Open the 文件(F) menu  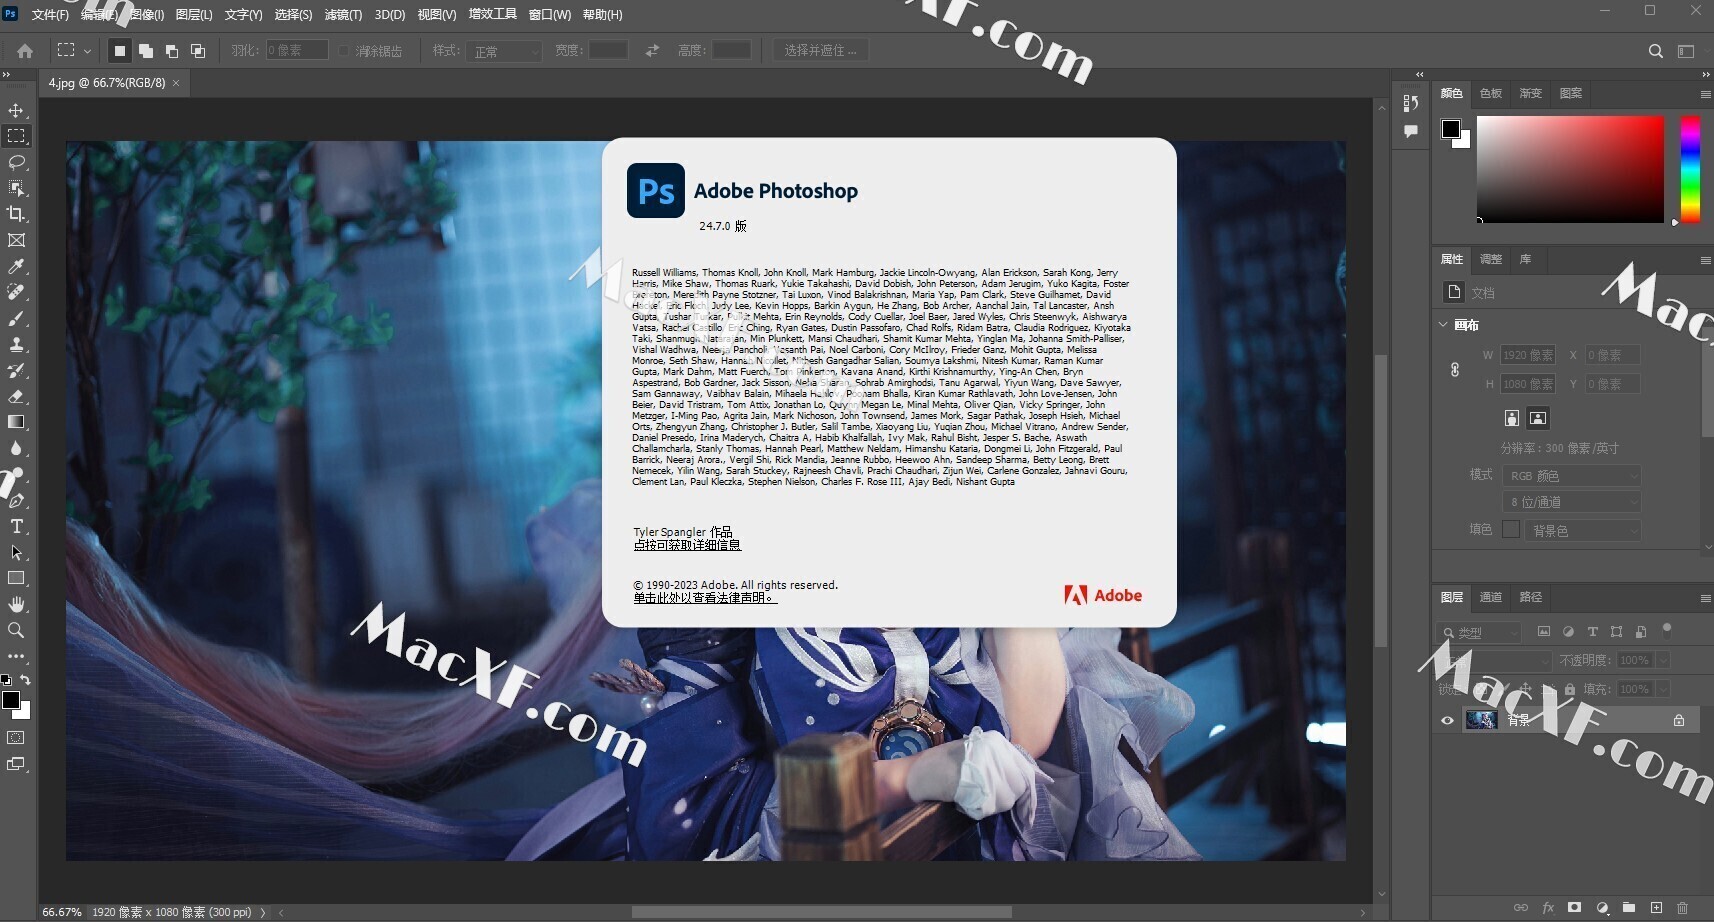[49, 15]
